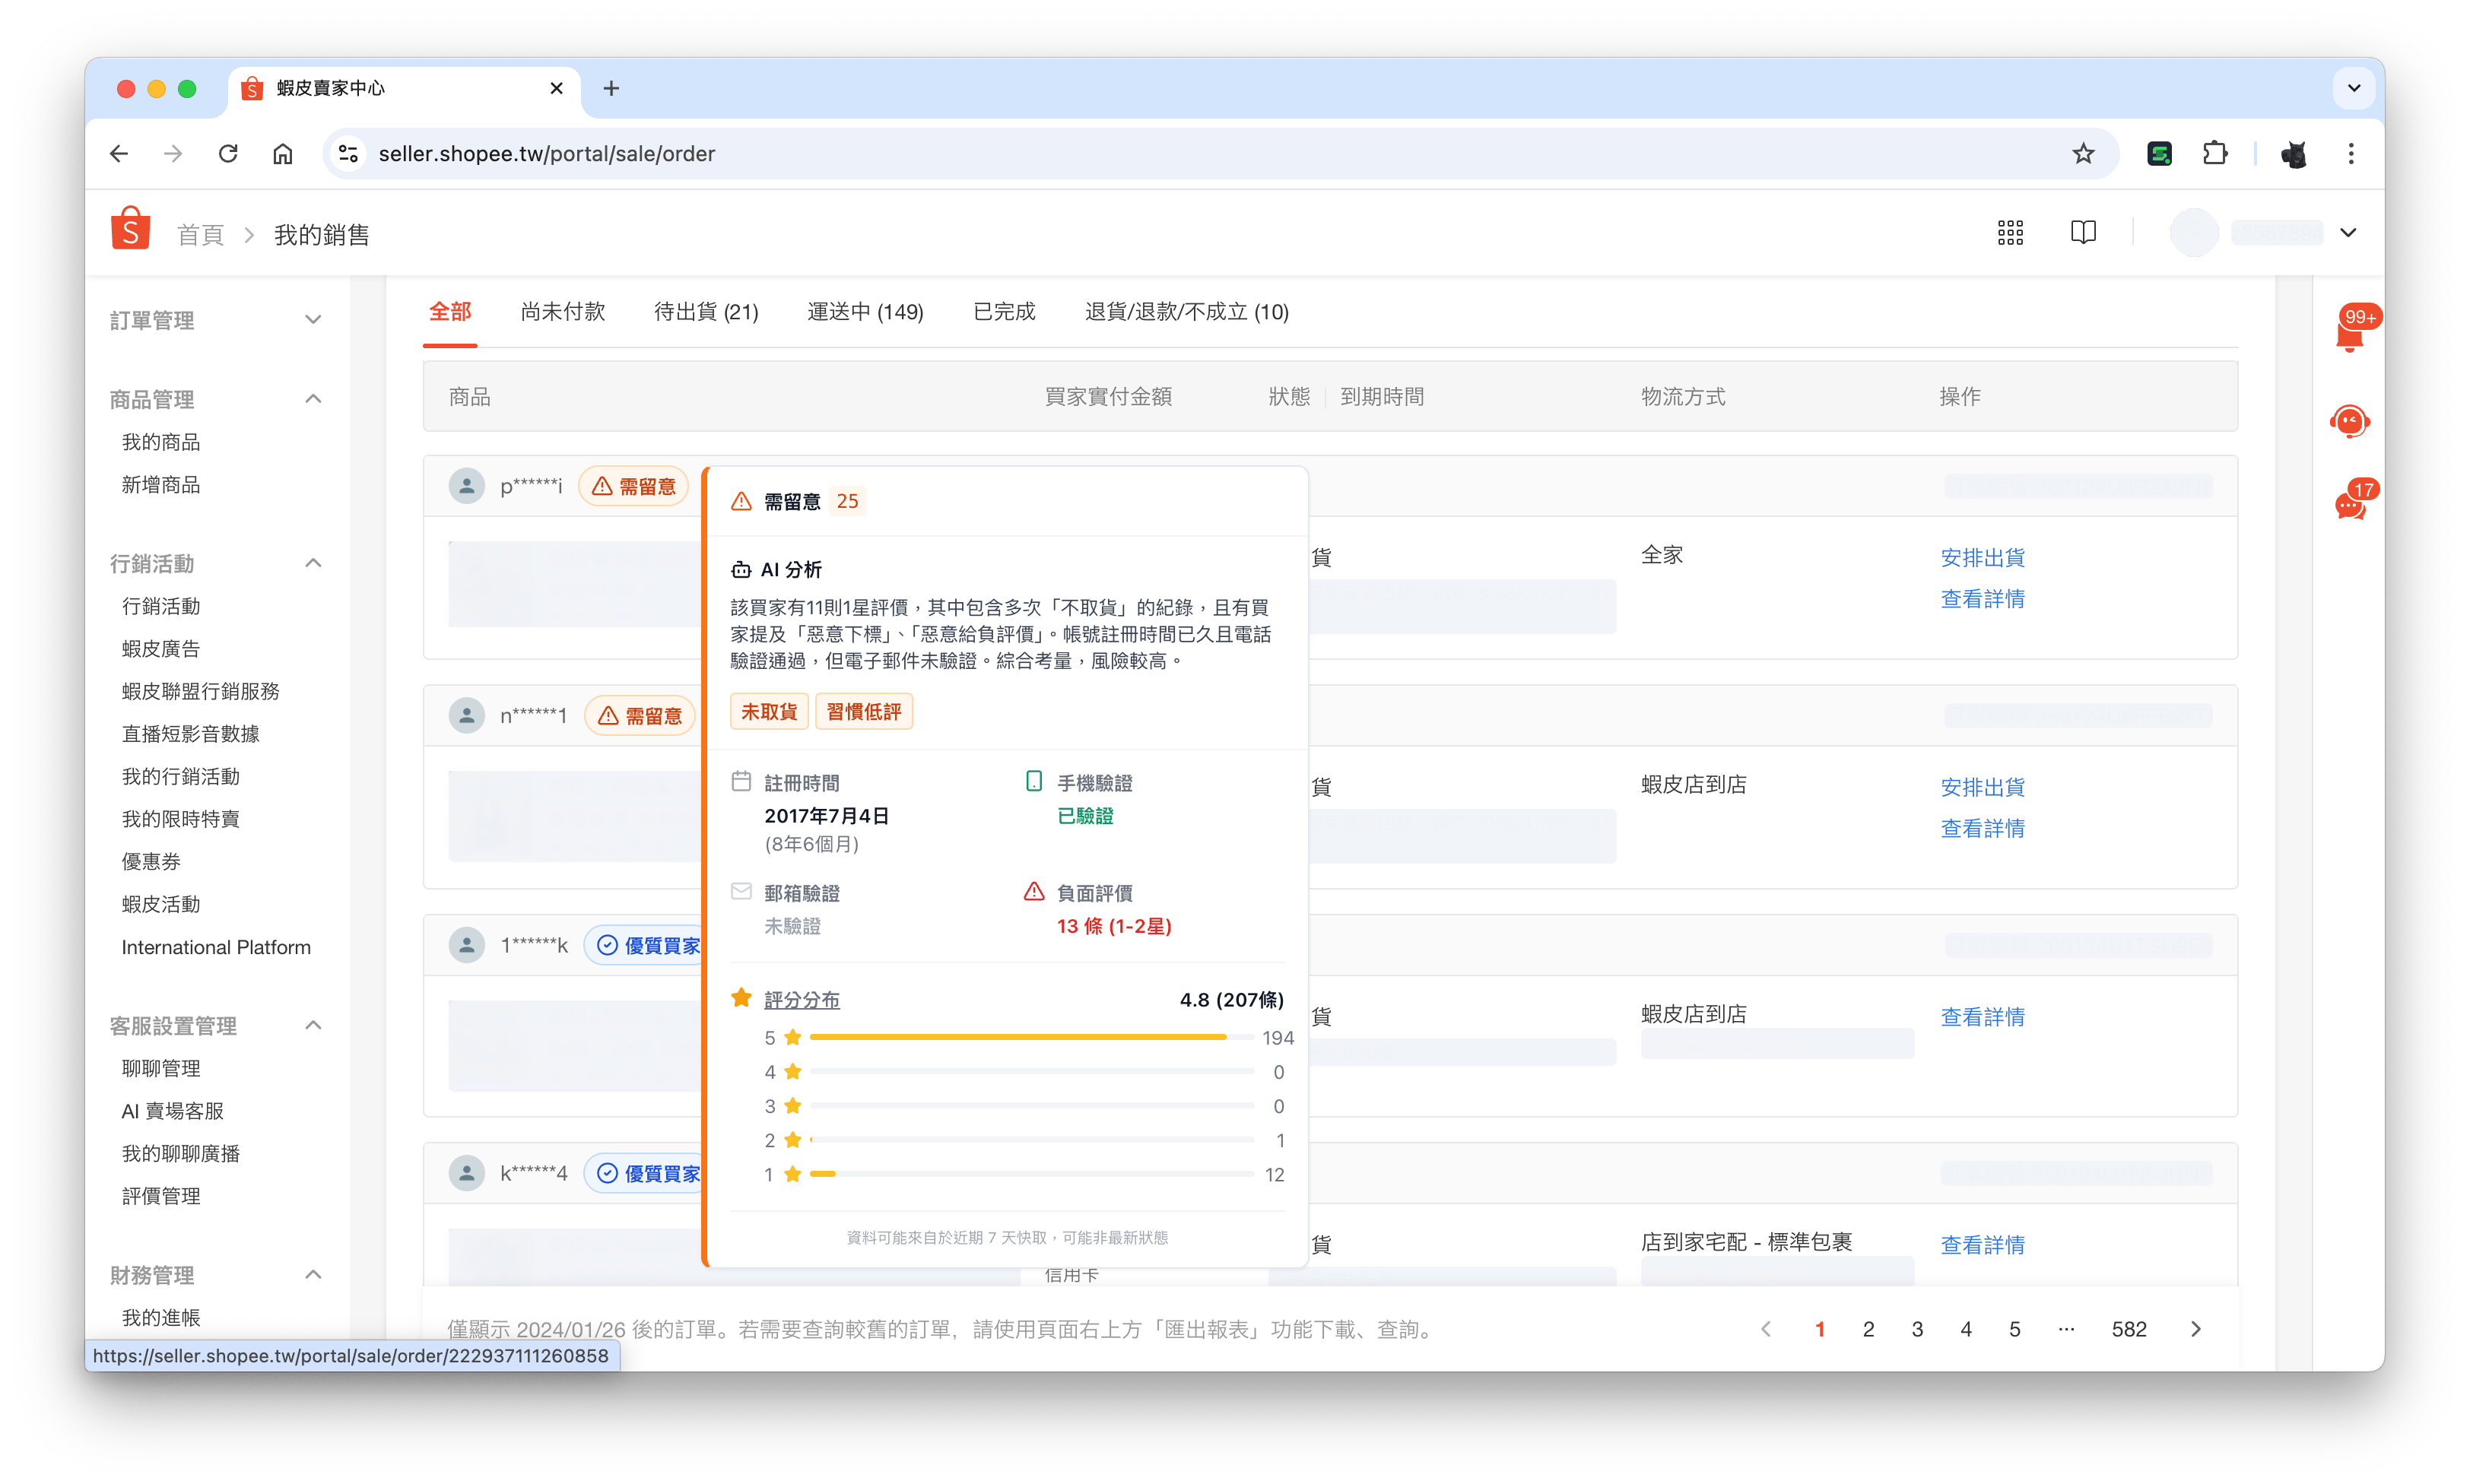The height and width of the screenshot is (1484, 2470).
Task: Reload the page
Action: tap(228, 154)
